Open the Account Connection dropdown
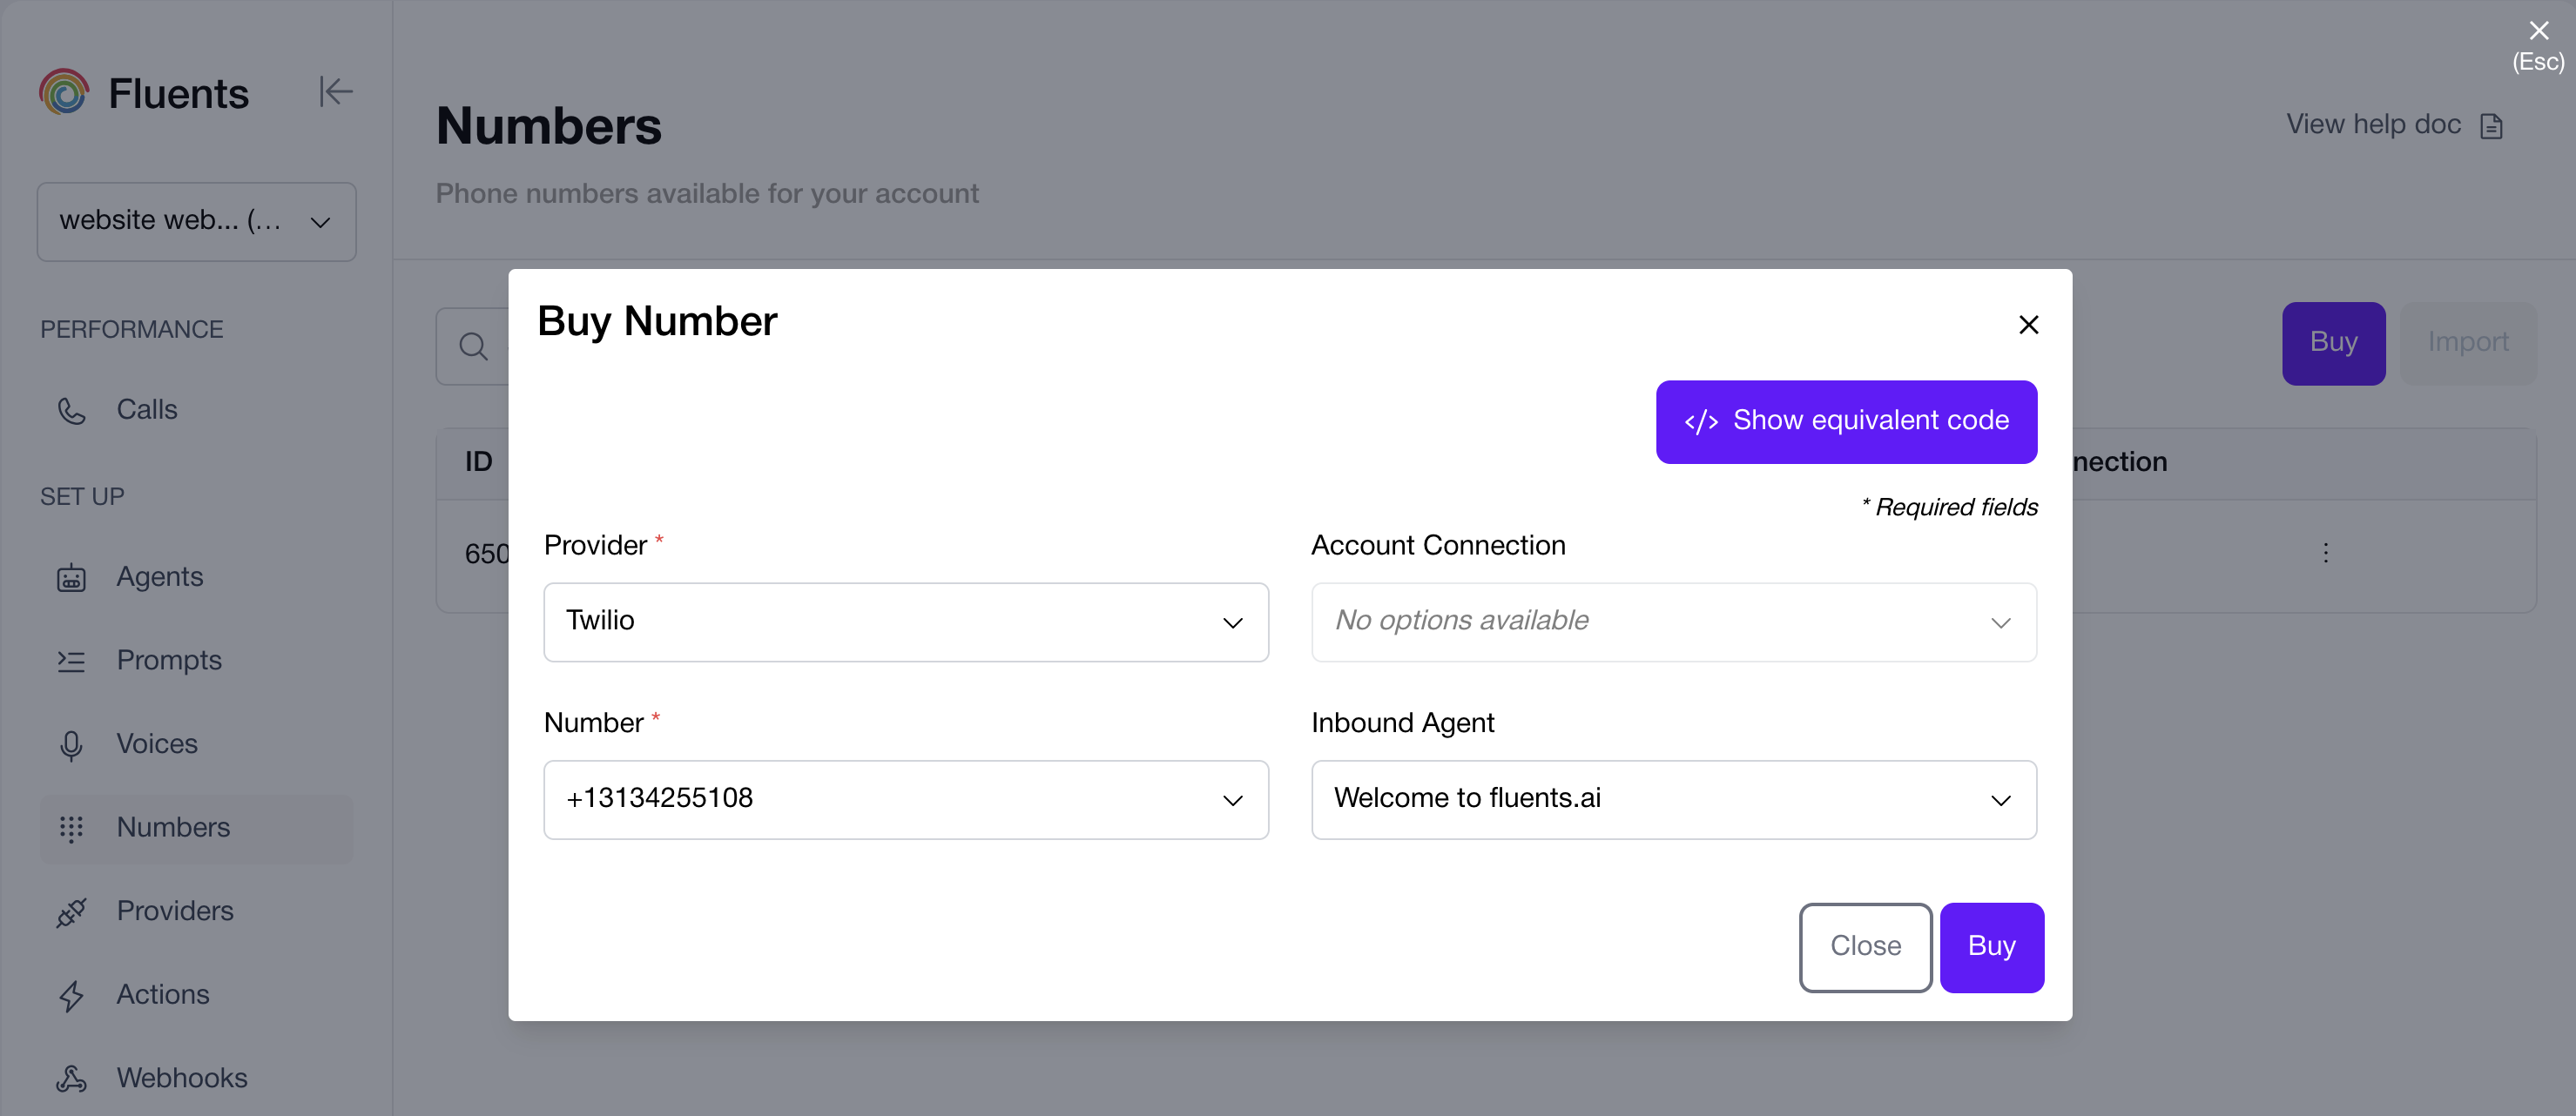 click(x=1674, y=622)
